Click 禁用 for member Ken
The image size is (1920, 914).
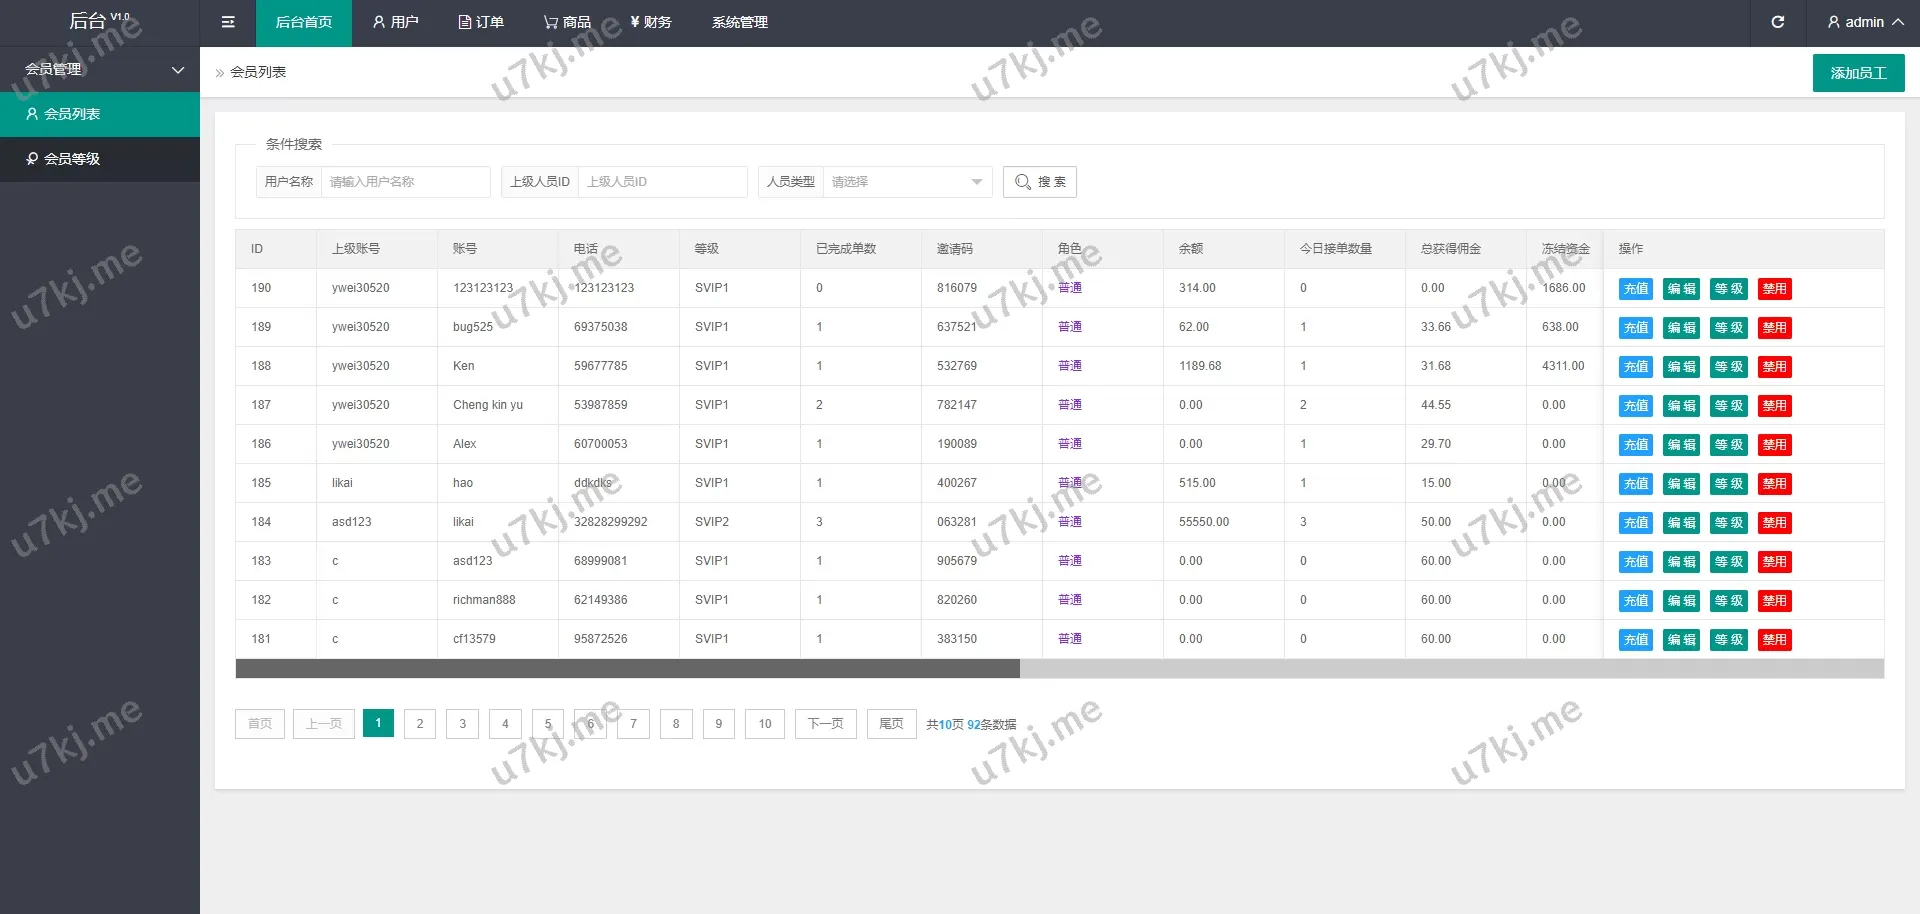tap(1774, 367)
